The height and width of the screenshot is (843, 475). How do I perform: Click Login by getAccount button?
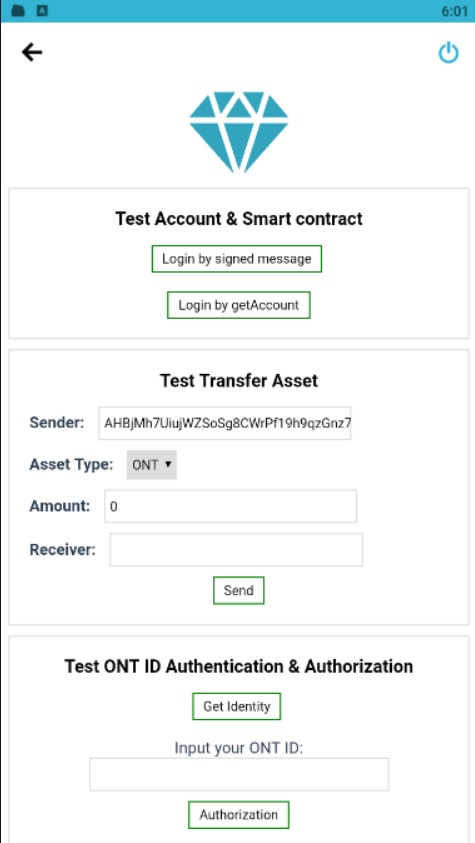pos(239,305)
